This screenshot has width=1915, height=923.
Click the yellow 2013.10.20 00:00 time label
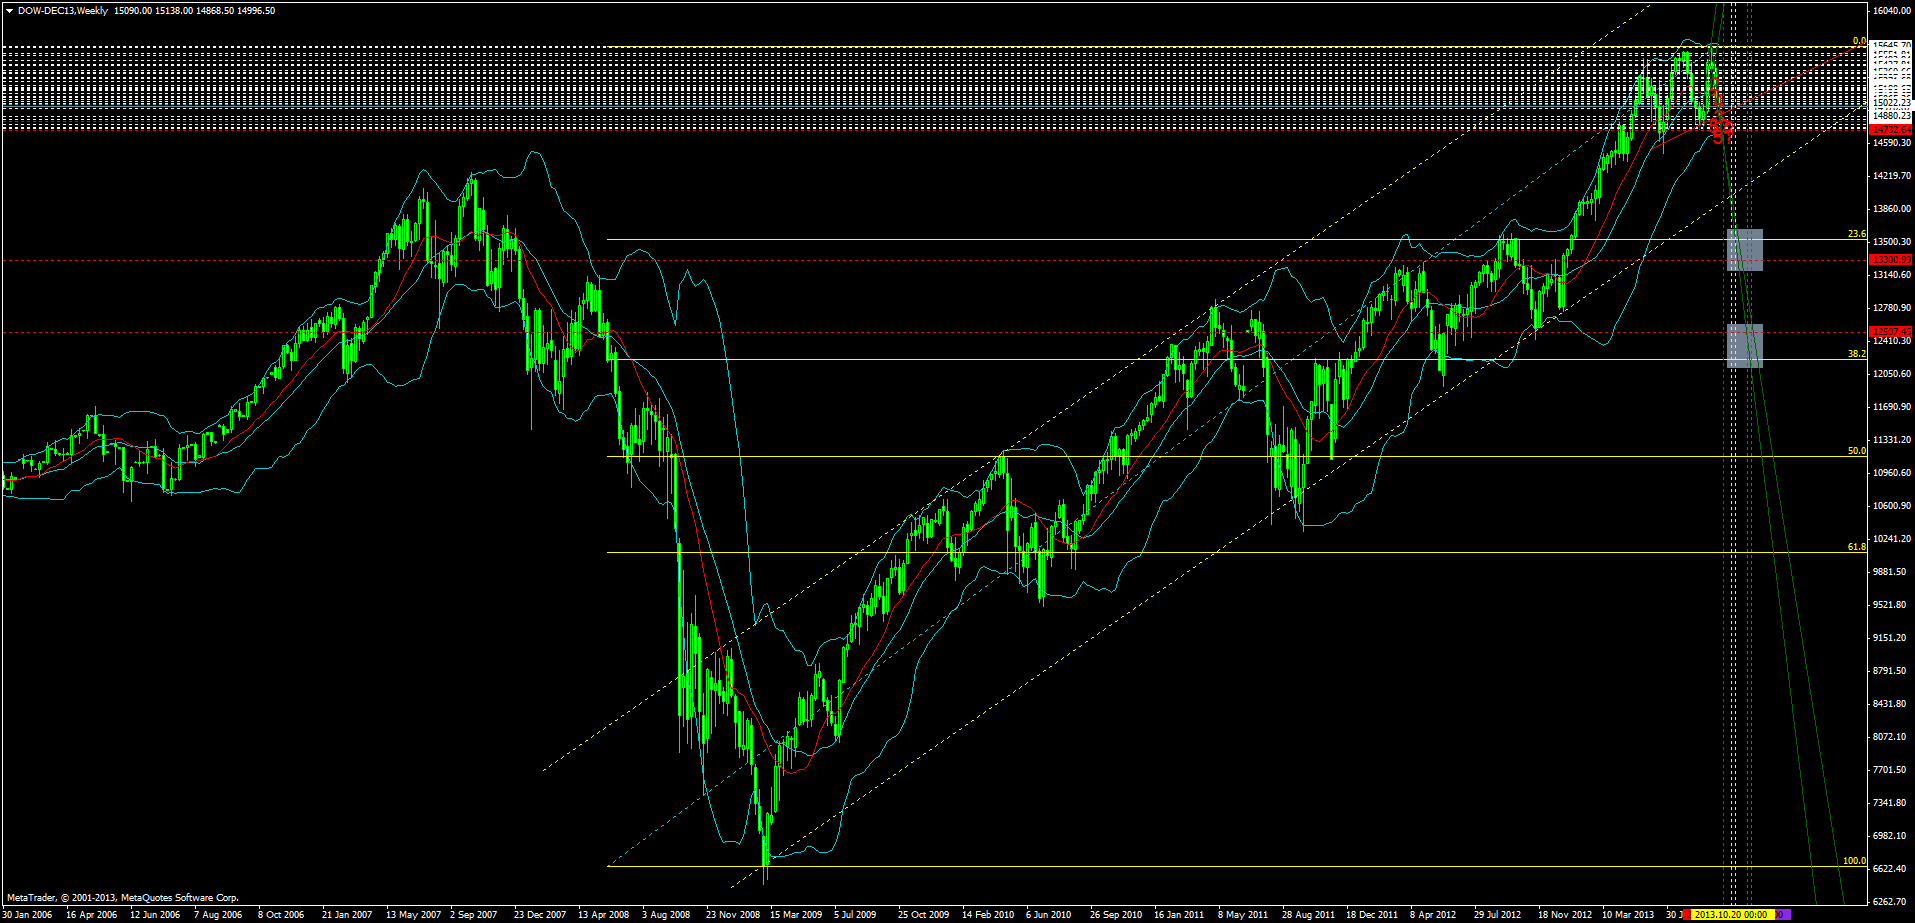[1730, 913]
